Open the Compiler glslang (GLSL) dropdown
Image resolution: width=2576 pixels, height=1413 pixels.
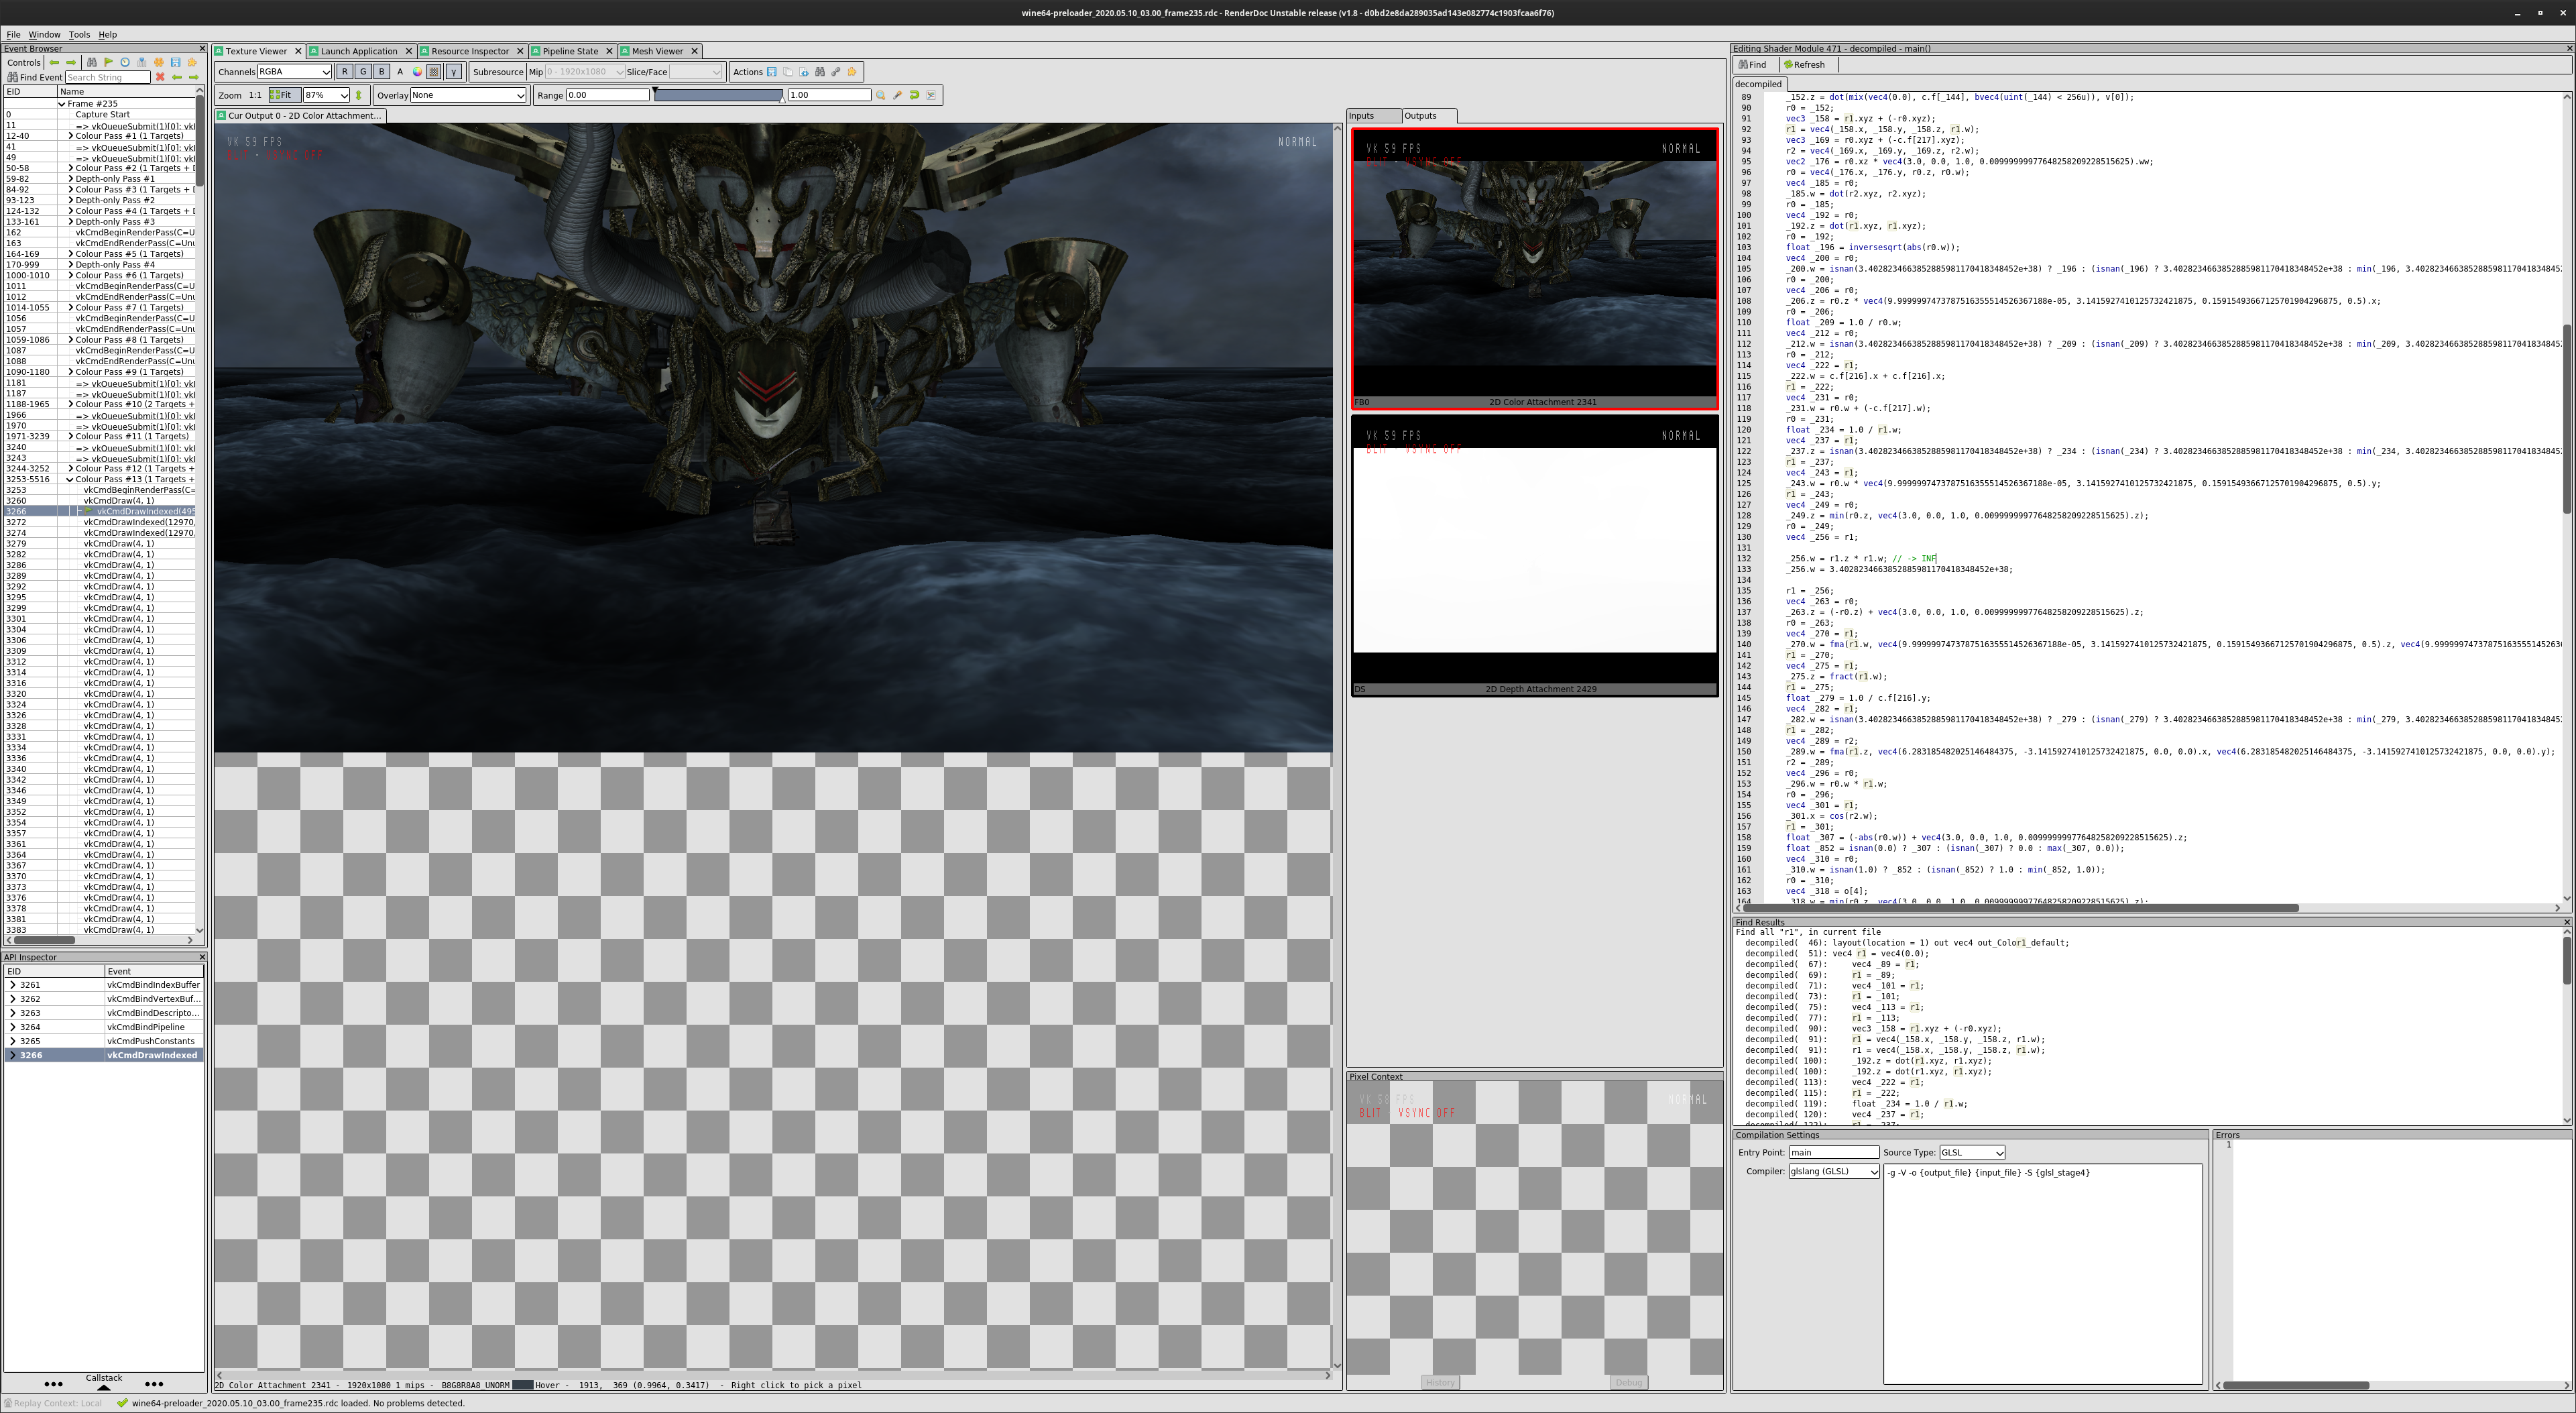[1833, 1171]
